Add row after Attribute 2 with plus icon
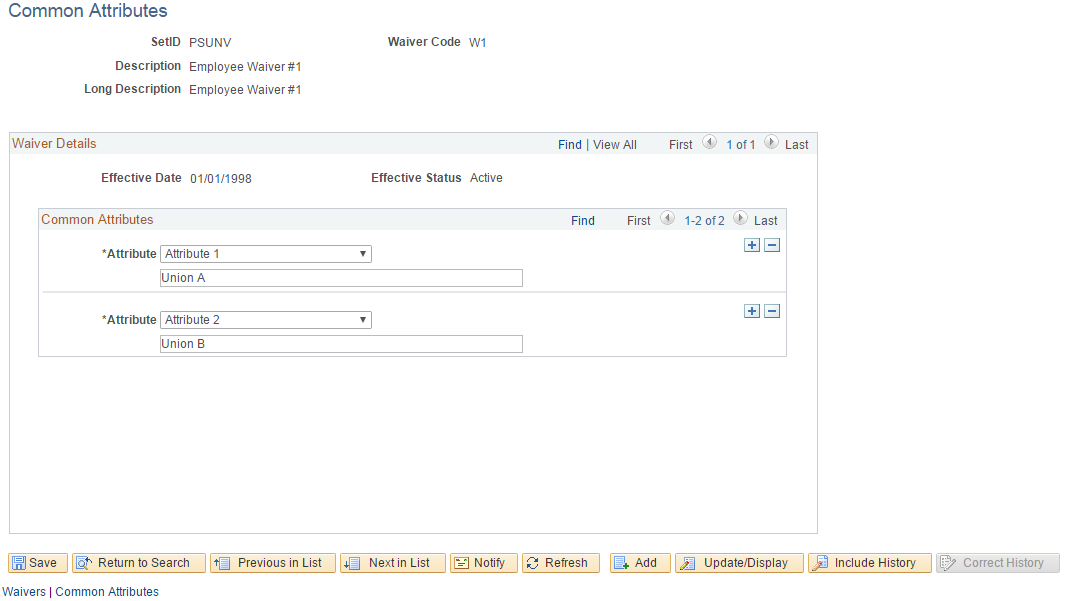The image size is (1066, 601). coord(751,311)
